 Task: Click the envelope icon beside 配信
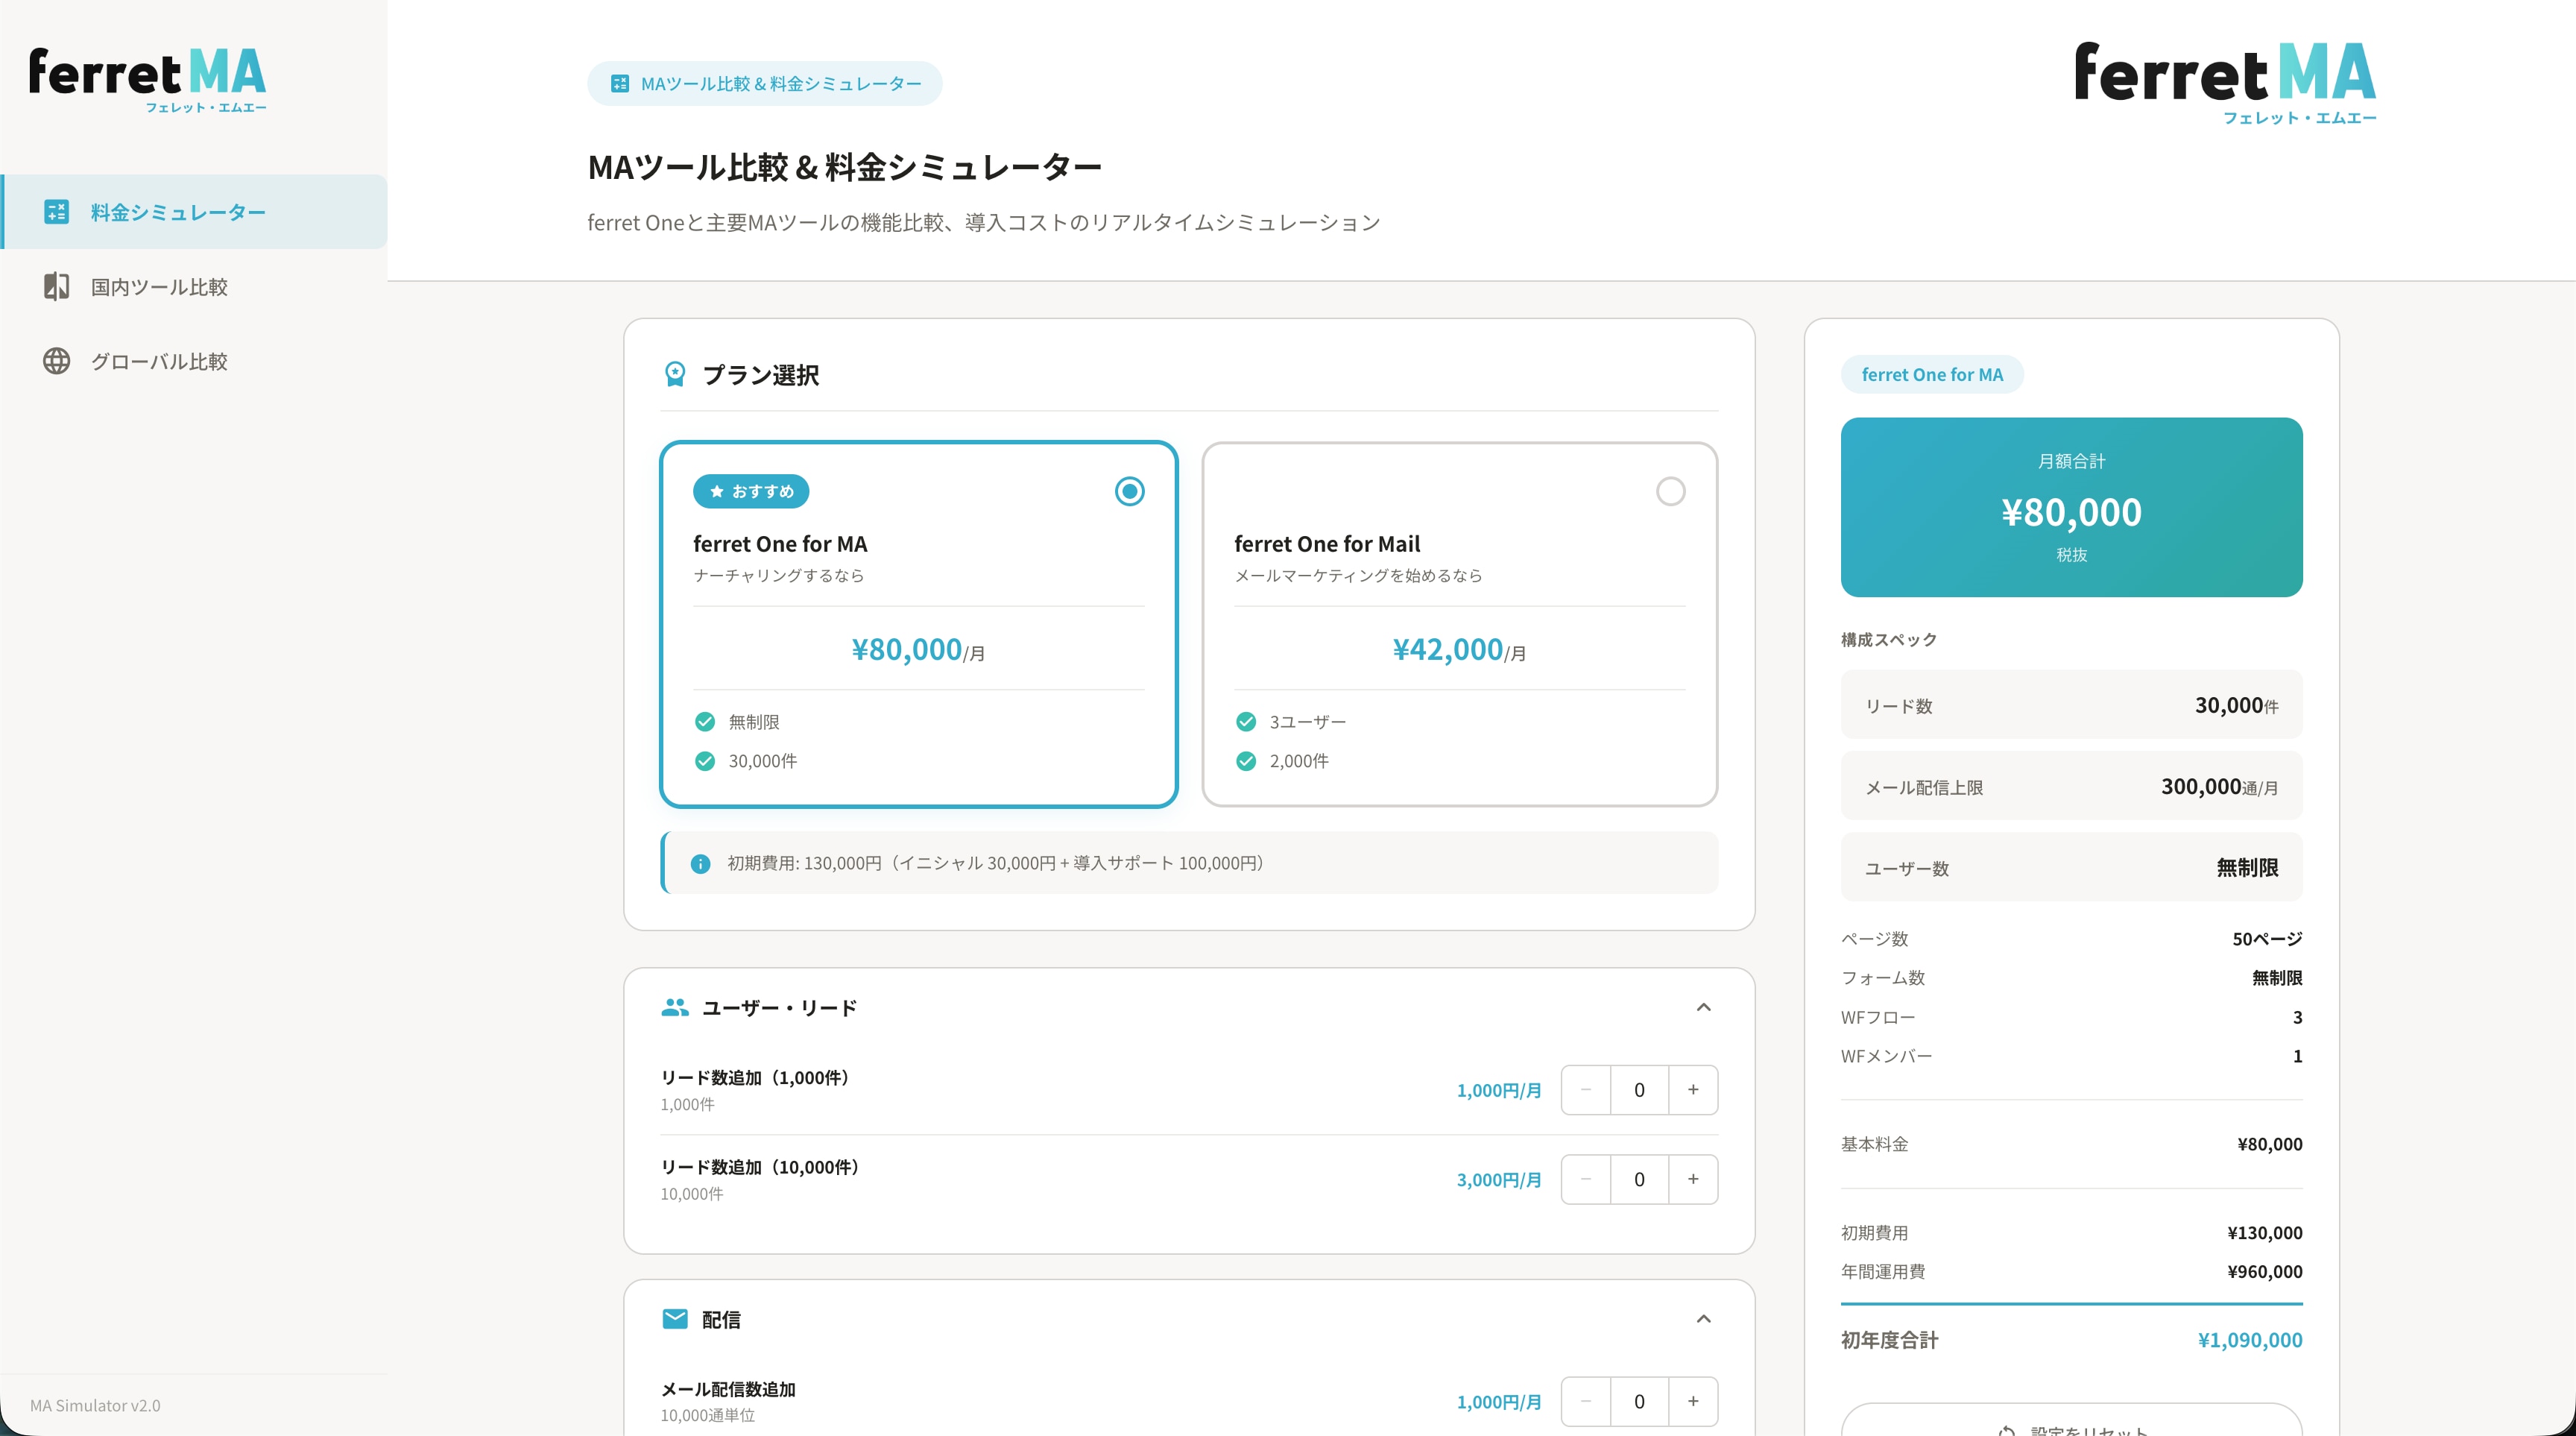click(x=675, y=1319)
